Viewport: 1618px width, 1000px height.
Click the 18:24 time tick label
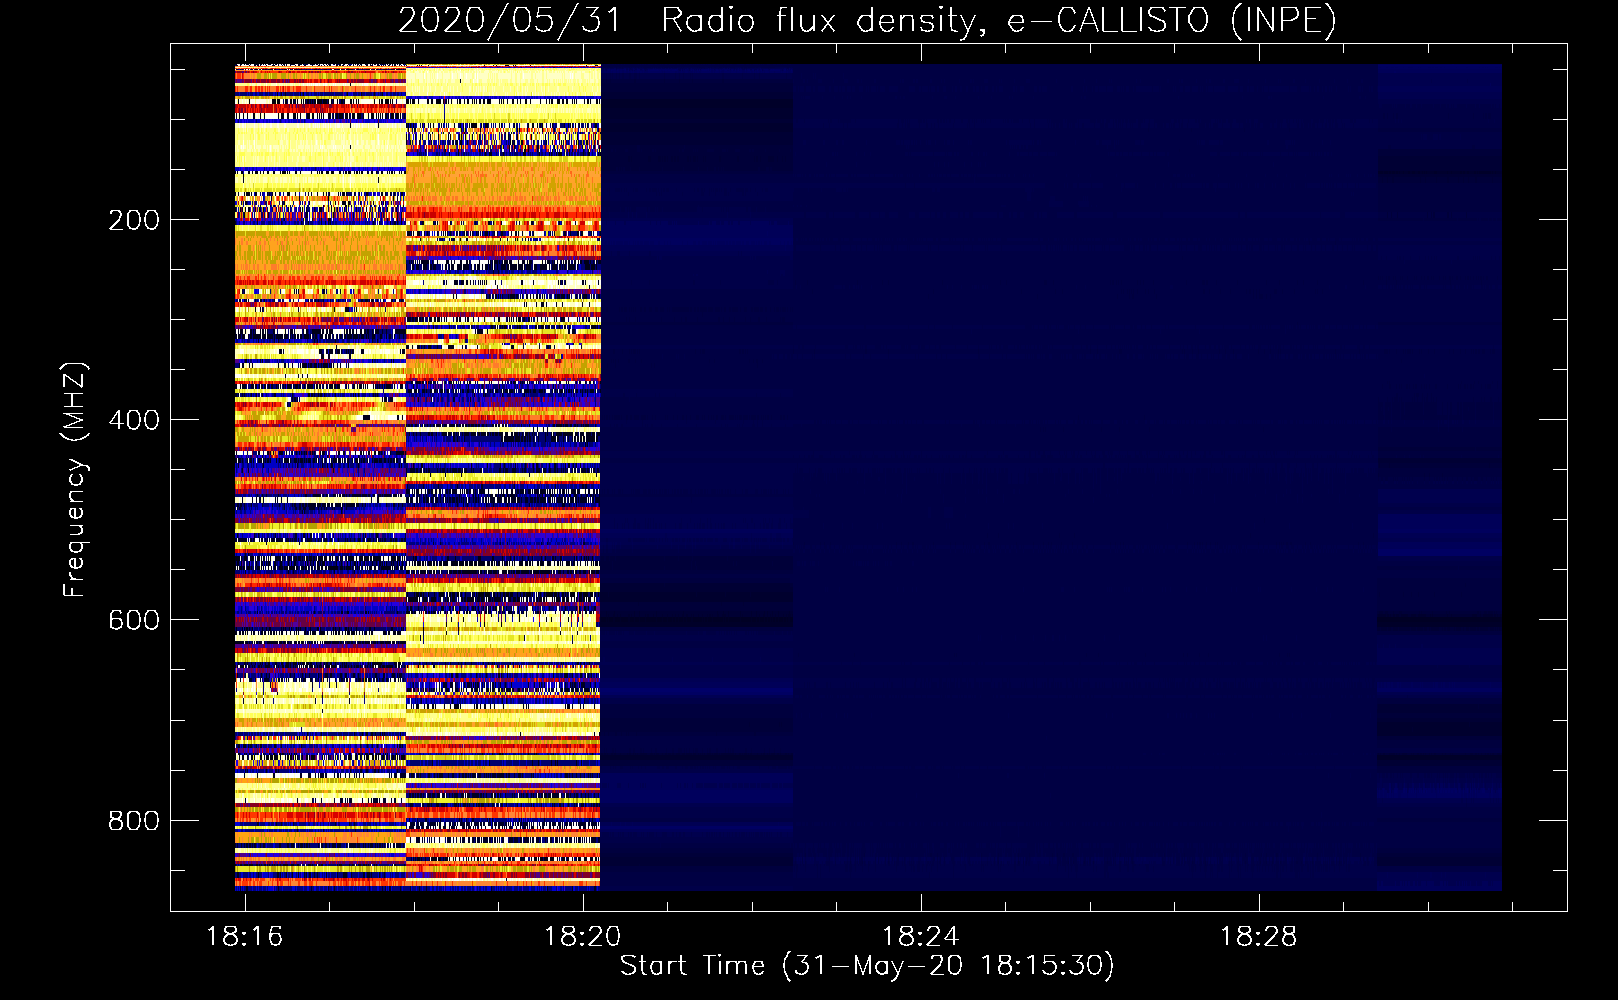(920, 937)
